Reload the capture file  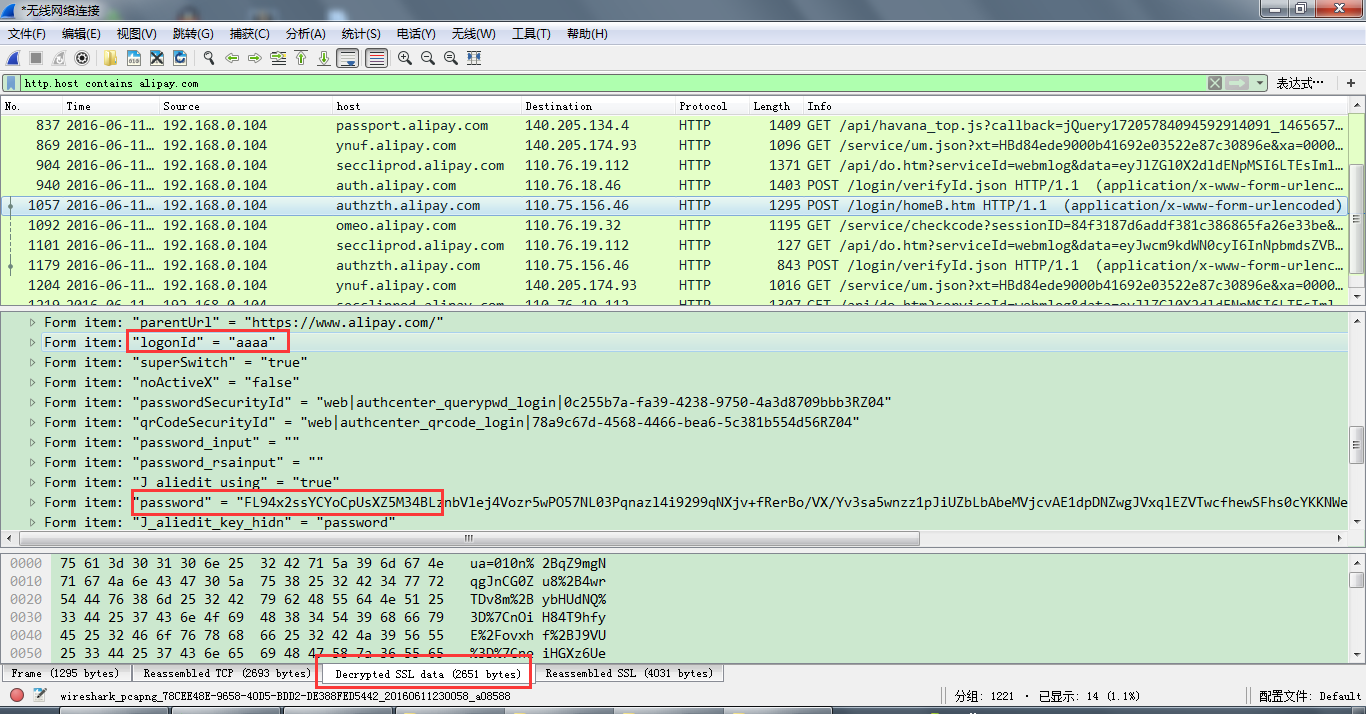(x=180, y=58)
